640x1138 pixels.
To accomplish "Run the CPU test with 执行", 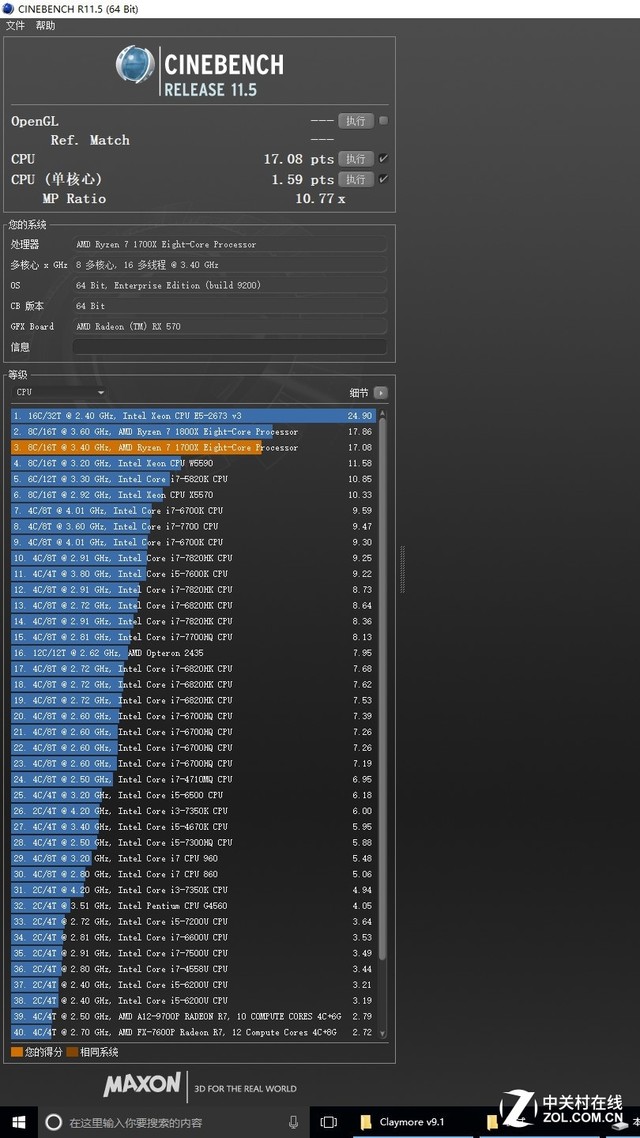I will click(356, 159).
